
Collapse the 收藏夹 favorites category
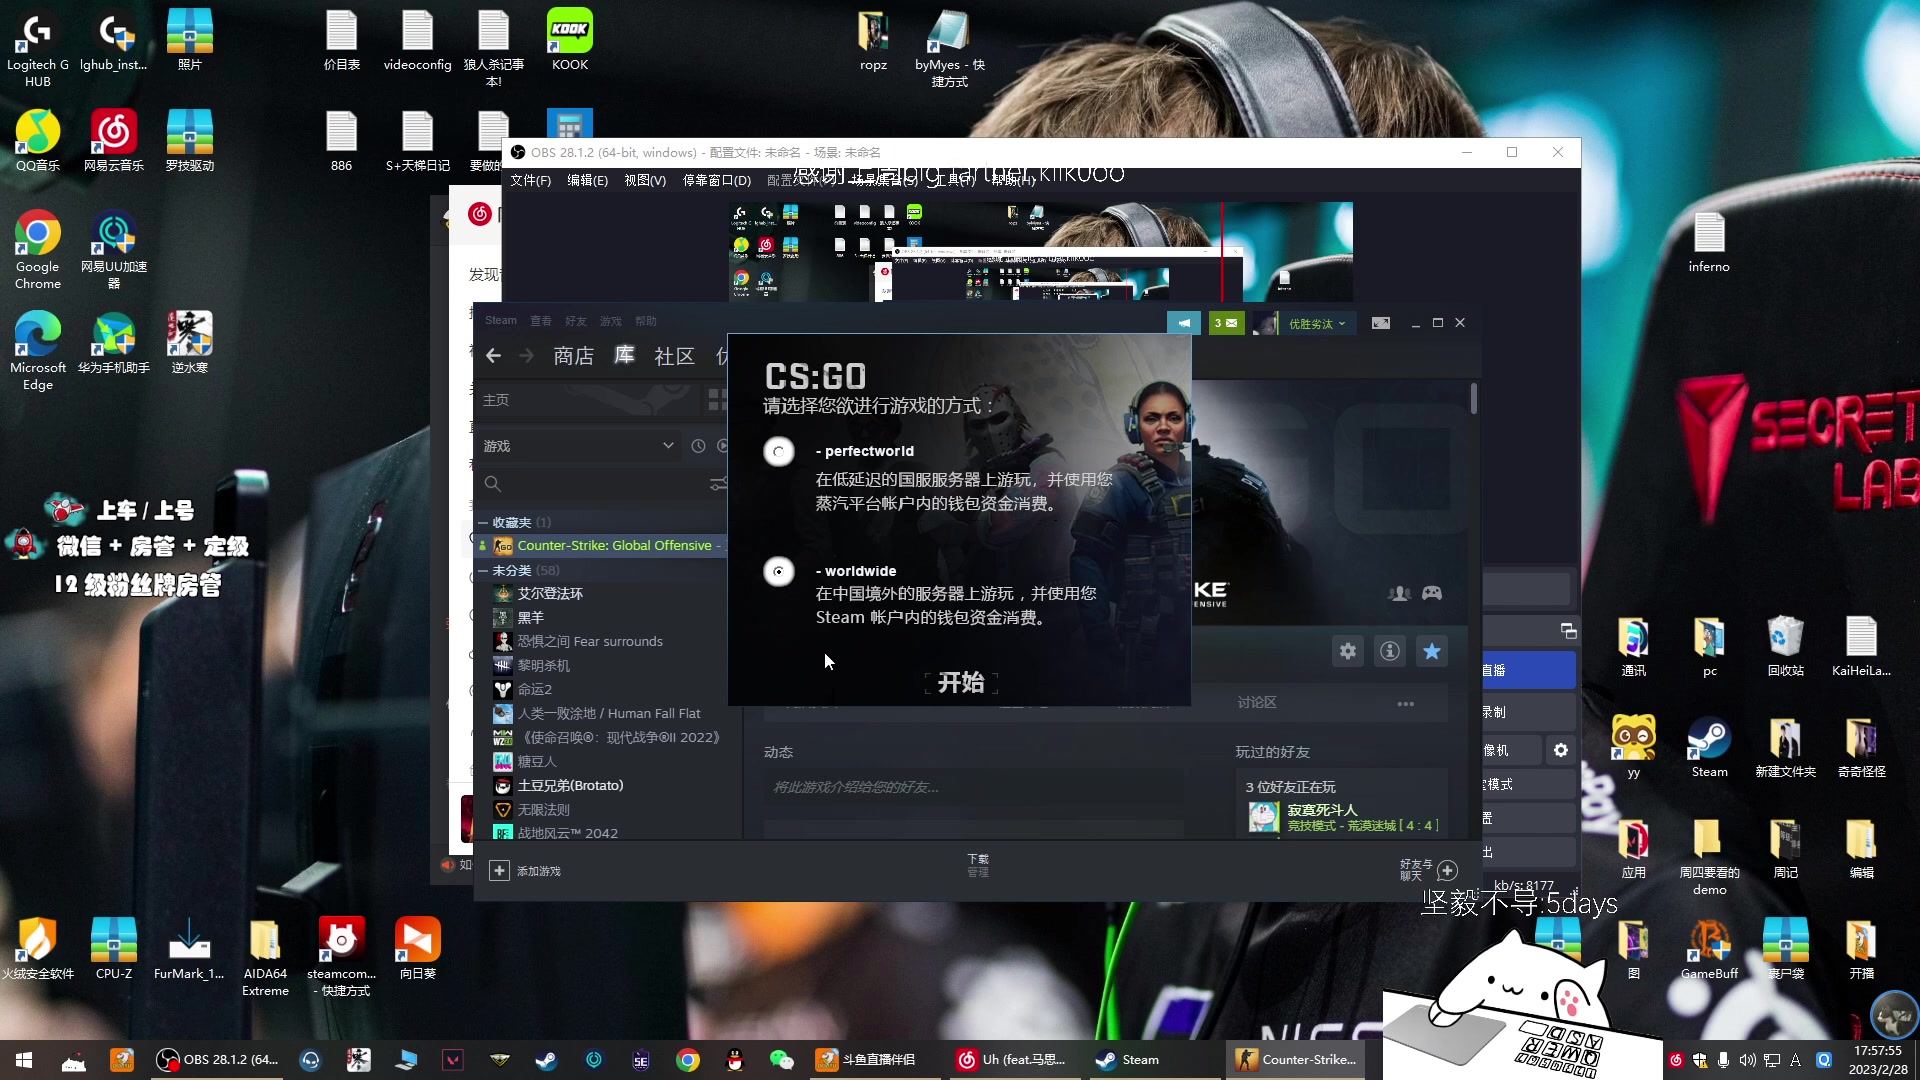click(483, 523)
